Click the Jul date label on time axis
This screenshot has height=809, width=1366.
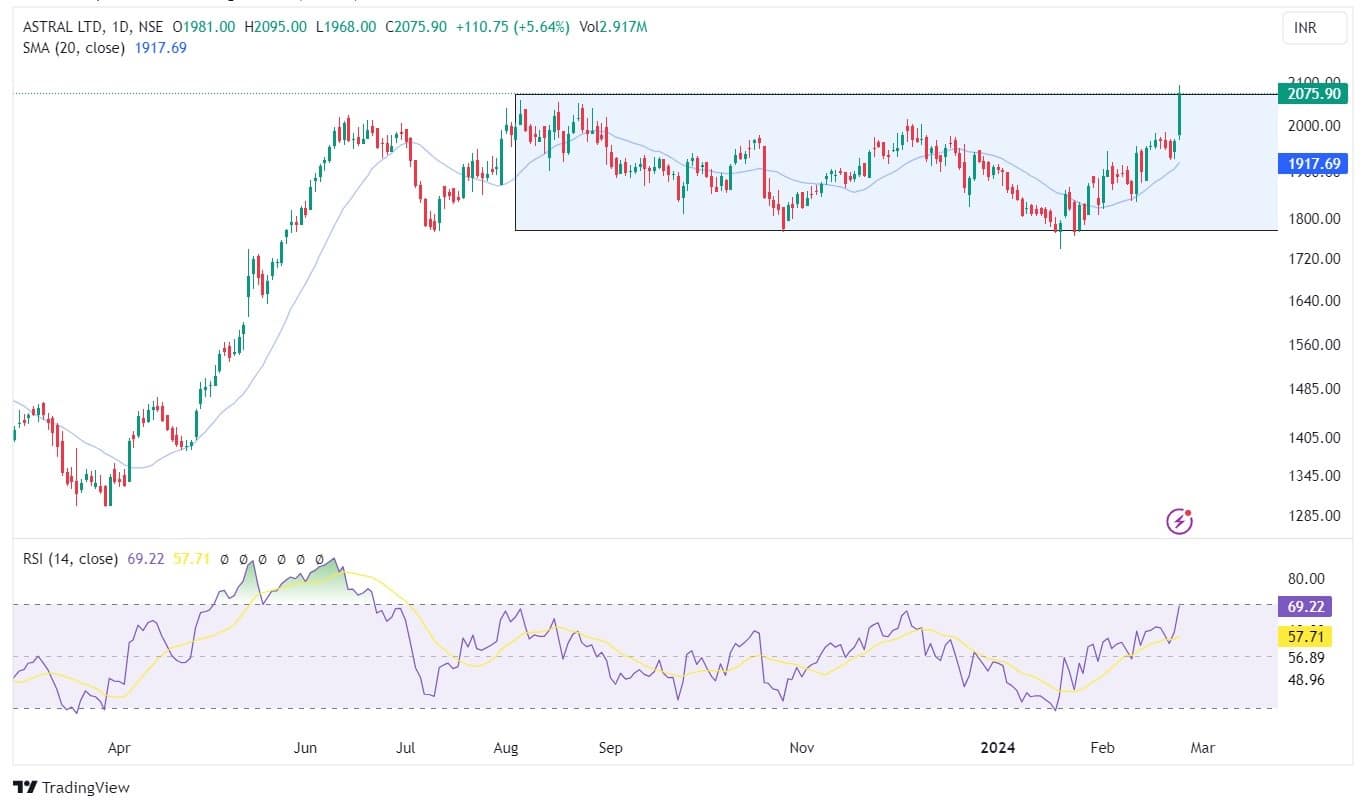point(406,748)
